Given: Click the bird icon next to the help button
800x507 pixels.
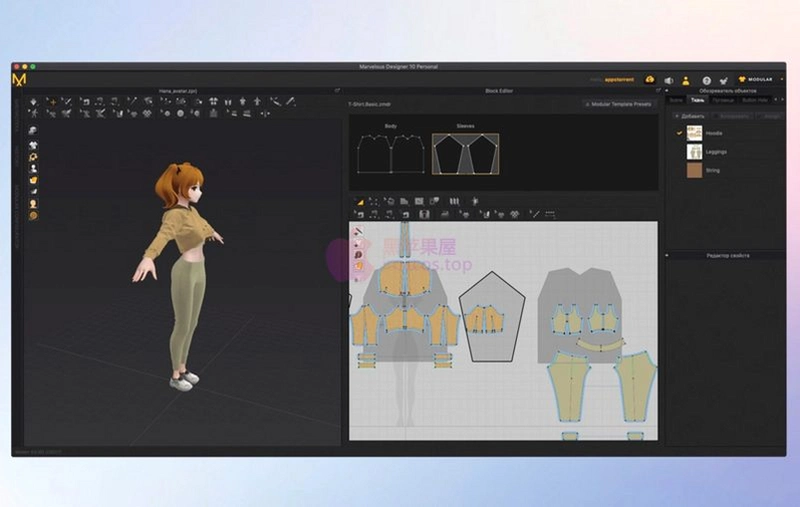Looking at the screenshot, I should [x=723, y=80].
